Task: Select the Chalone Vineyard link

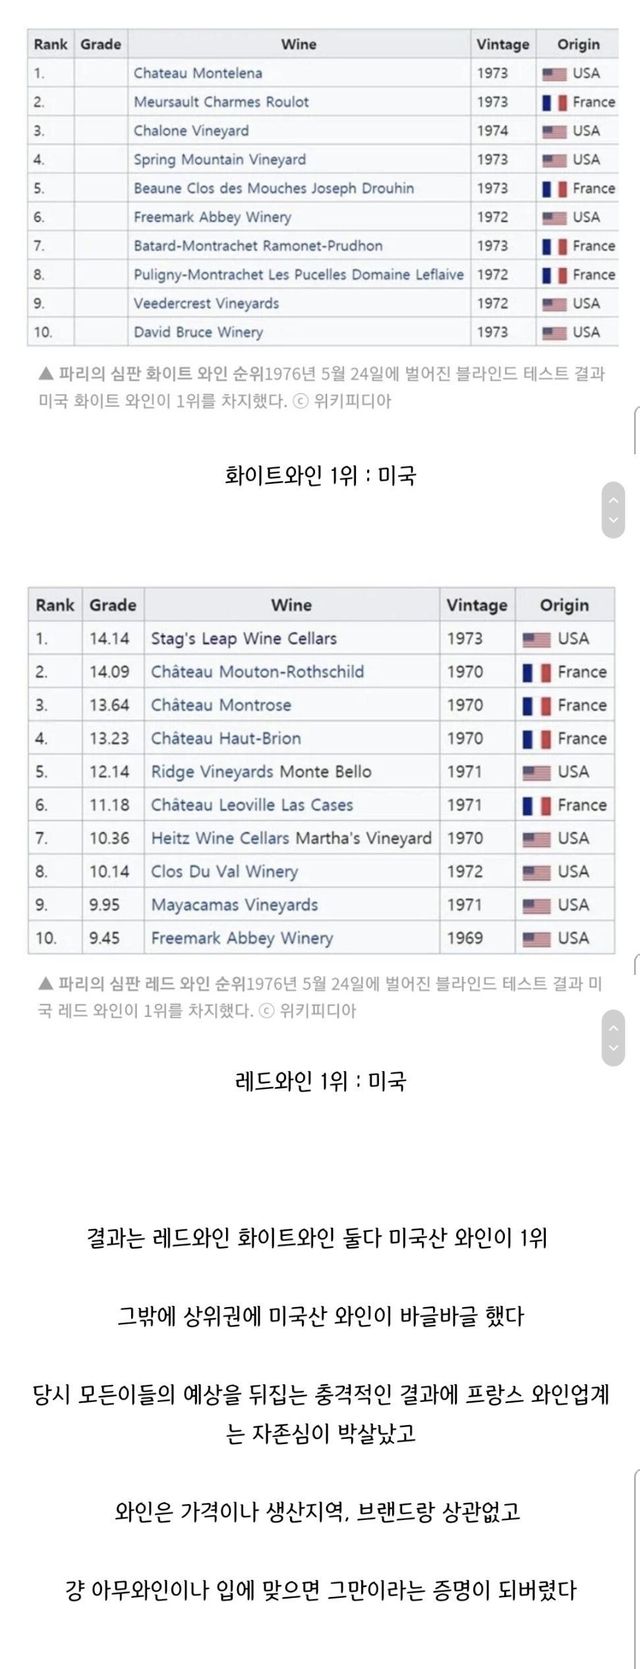Action: tap(191, 131)
